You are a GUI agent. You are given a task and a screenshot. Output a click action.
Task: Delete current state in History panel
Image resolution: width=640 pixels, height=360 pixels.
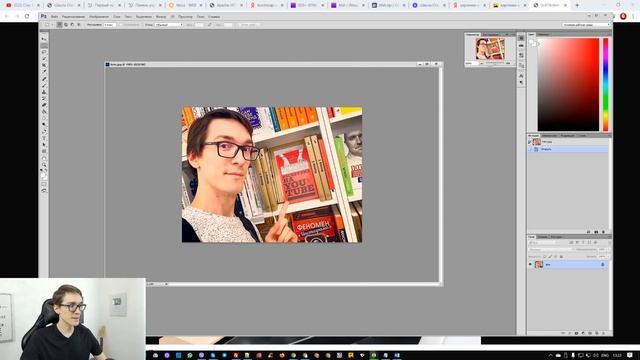click(604, 232)
